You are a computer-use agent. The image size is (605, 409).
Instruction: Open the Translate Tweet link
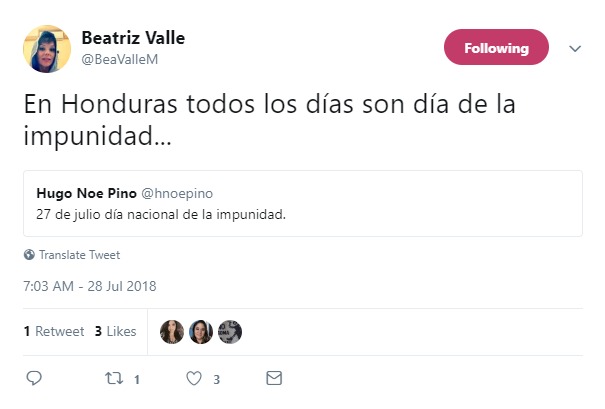(x=78, y=254)
